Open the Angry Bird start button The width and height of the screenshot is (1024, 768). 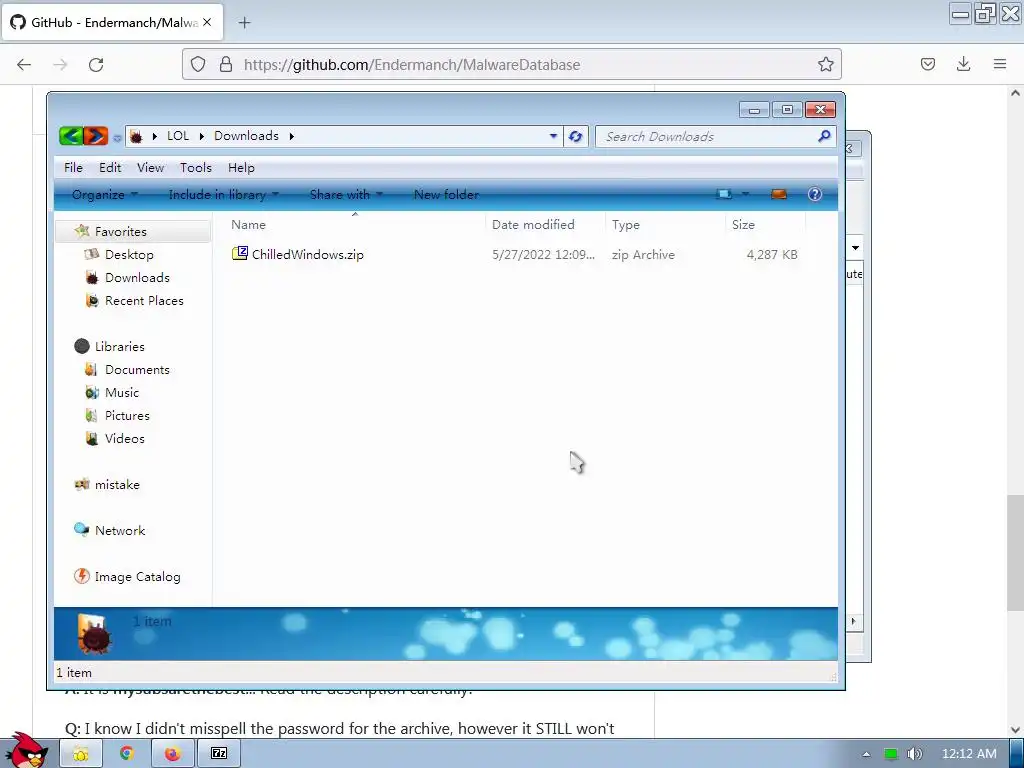[27, 751]
